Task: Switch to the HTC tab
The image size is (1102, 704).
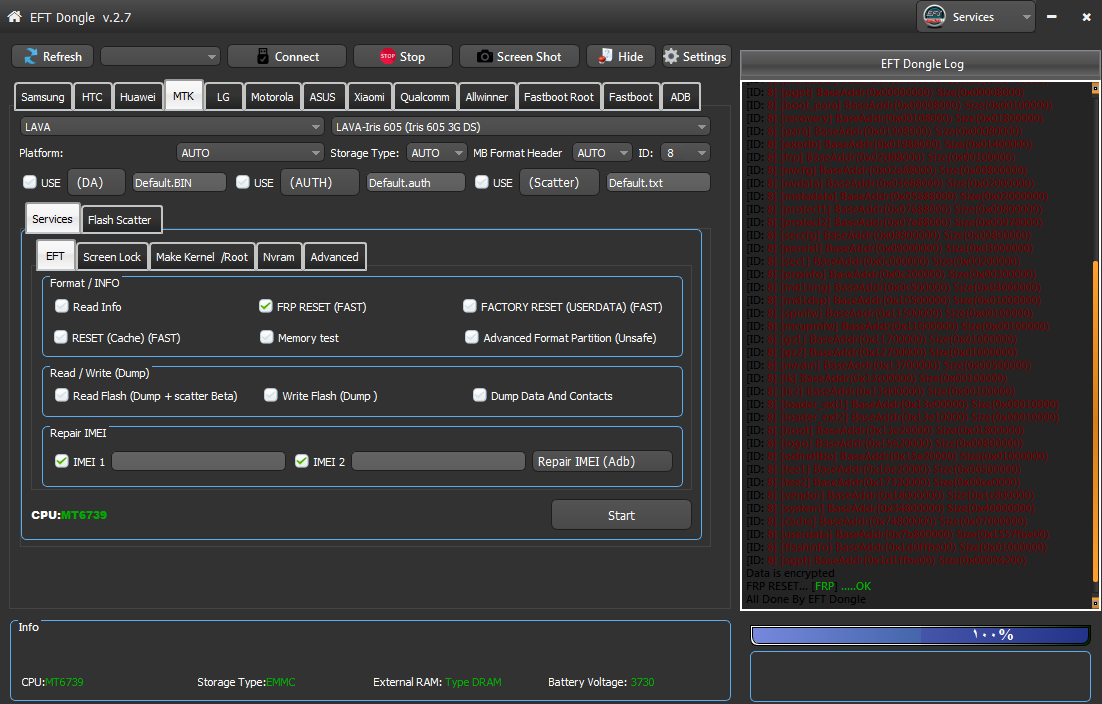Action: pyautogui.click(x=92, y=97)
